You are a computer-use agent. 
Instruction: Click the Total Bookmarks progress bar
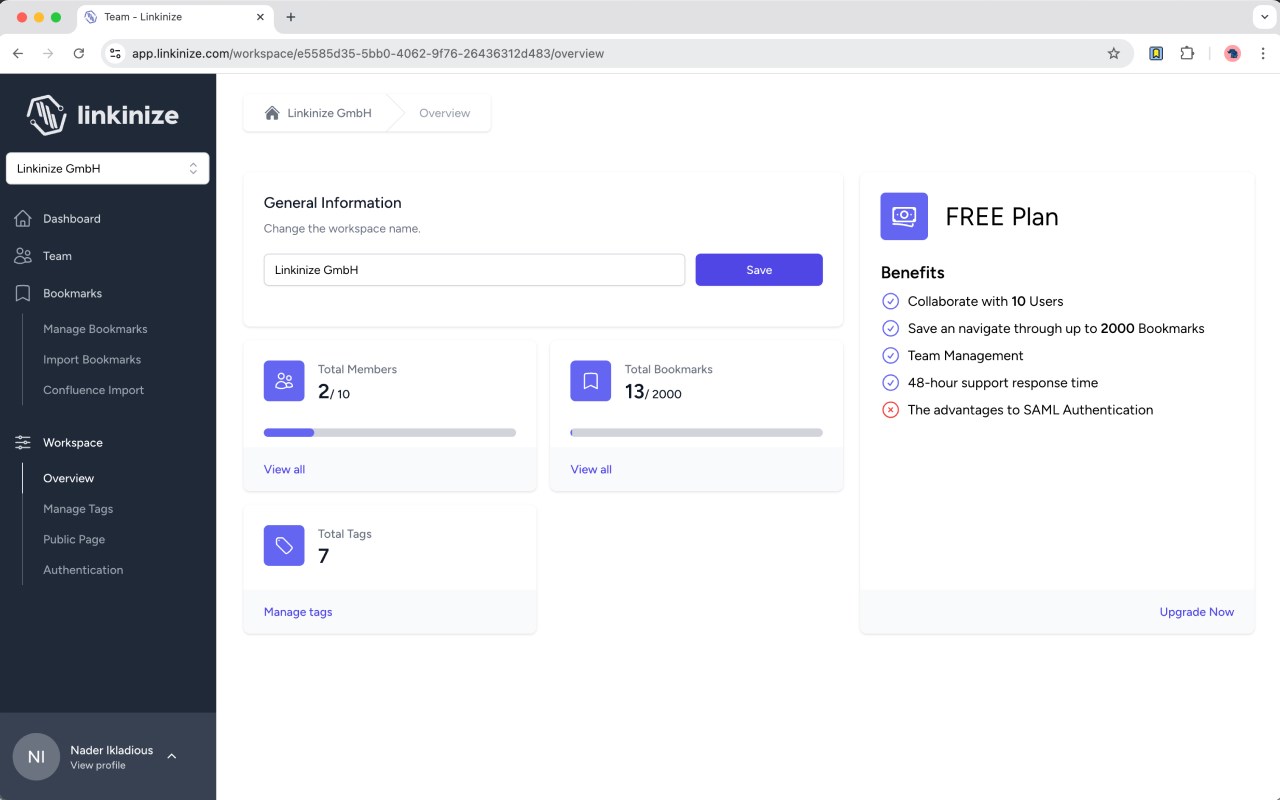tap(697, 433)
